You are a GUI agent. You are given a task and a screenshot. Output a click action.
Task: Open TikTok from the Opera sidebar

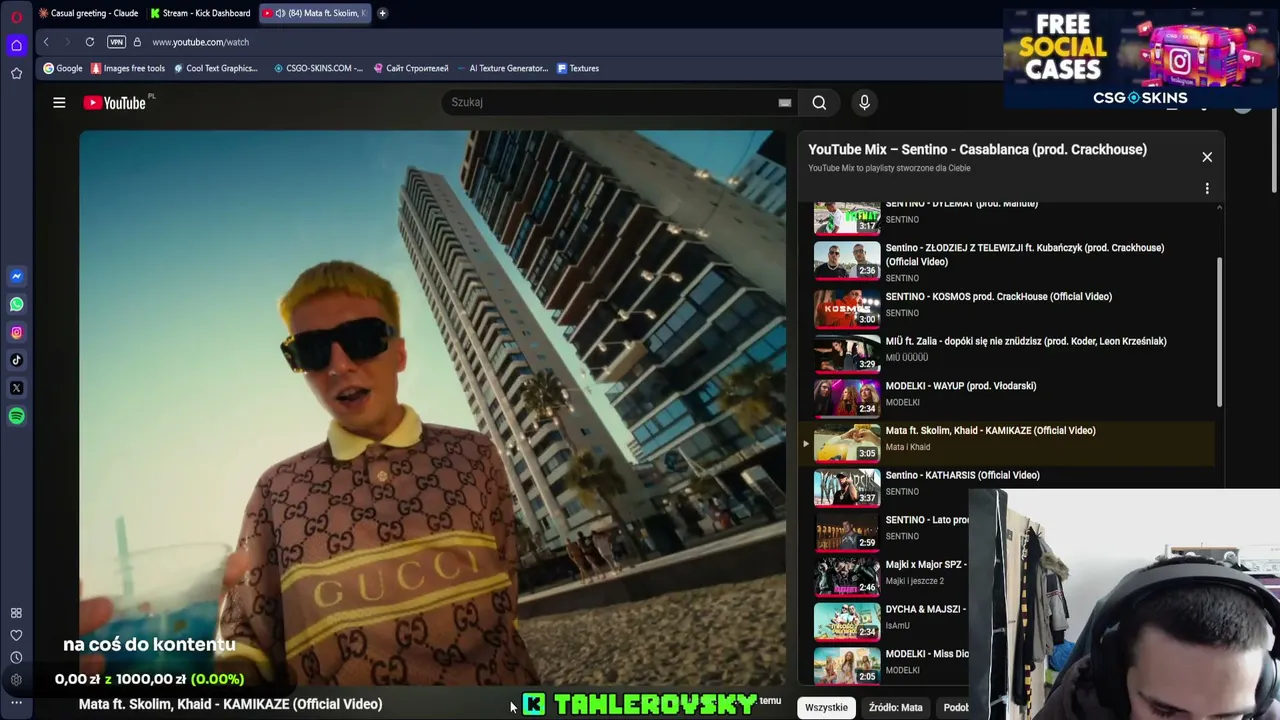(16, 360)
